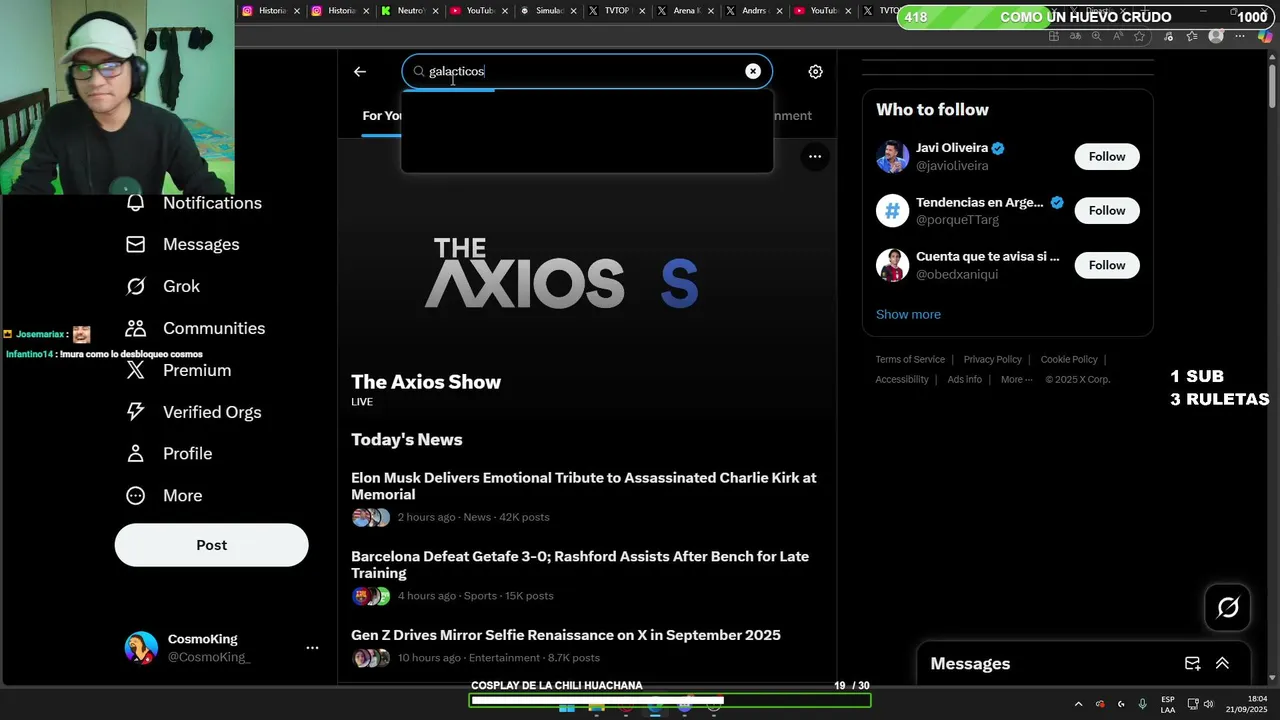Open the Terms of Service link

[x=910, y=359]
